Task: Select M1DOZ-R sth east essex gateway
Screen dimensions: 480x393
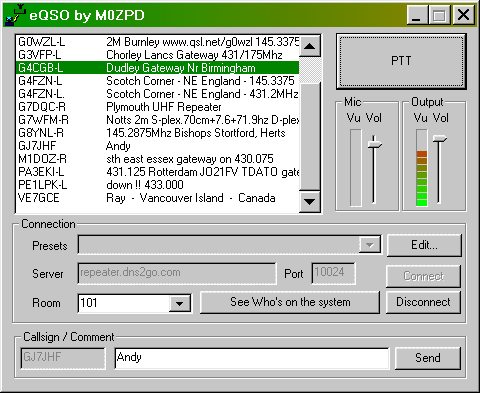Action: 157,159
